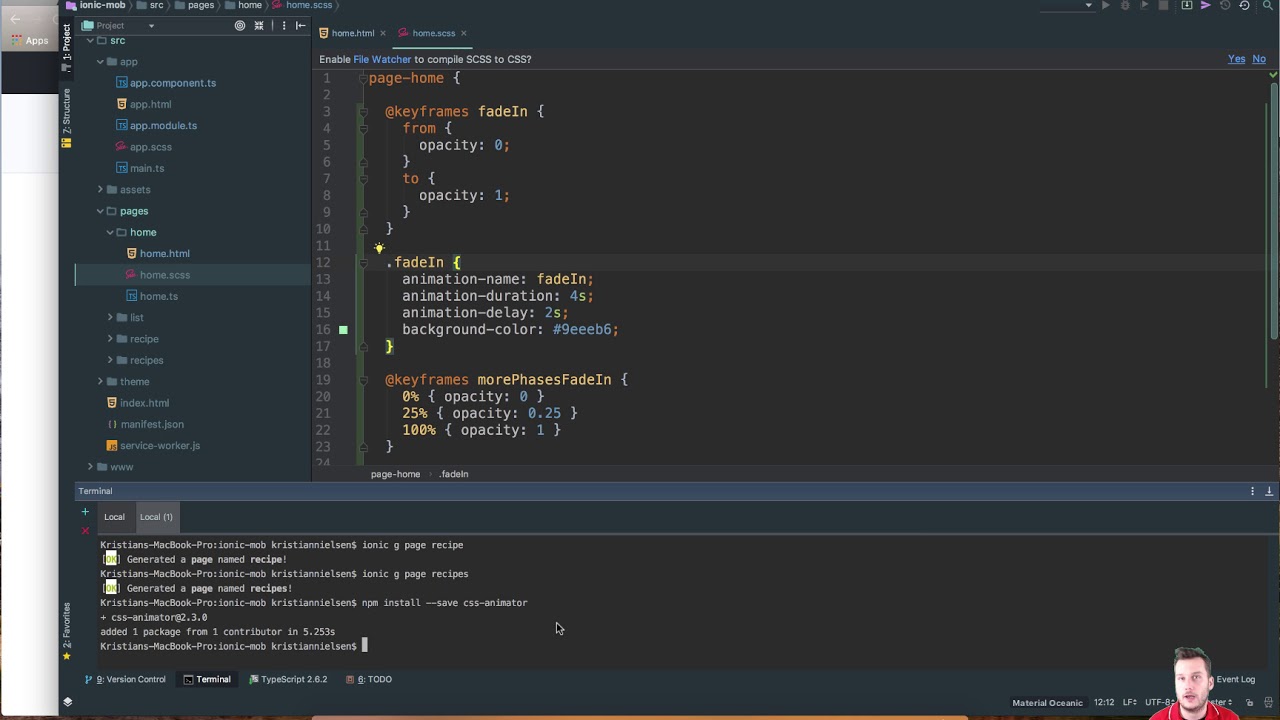
Task: Click the Revert rollback icon
Action: pos(1244,5)
